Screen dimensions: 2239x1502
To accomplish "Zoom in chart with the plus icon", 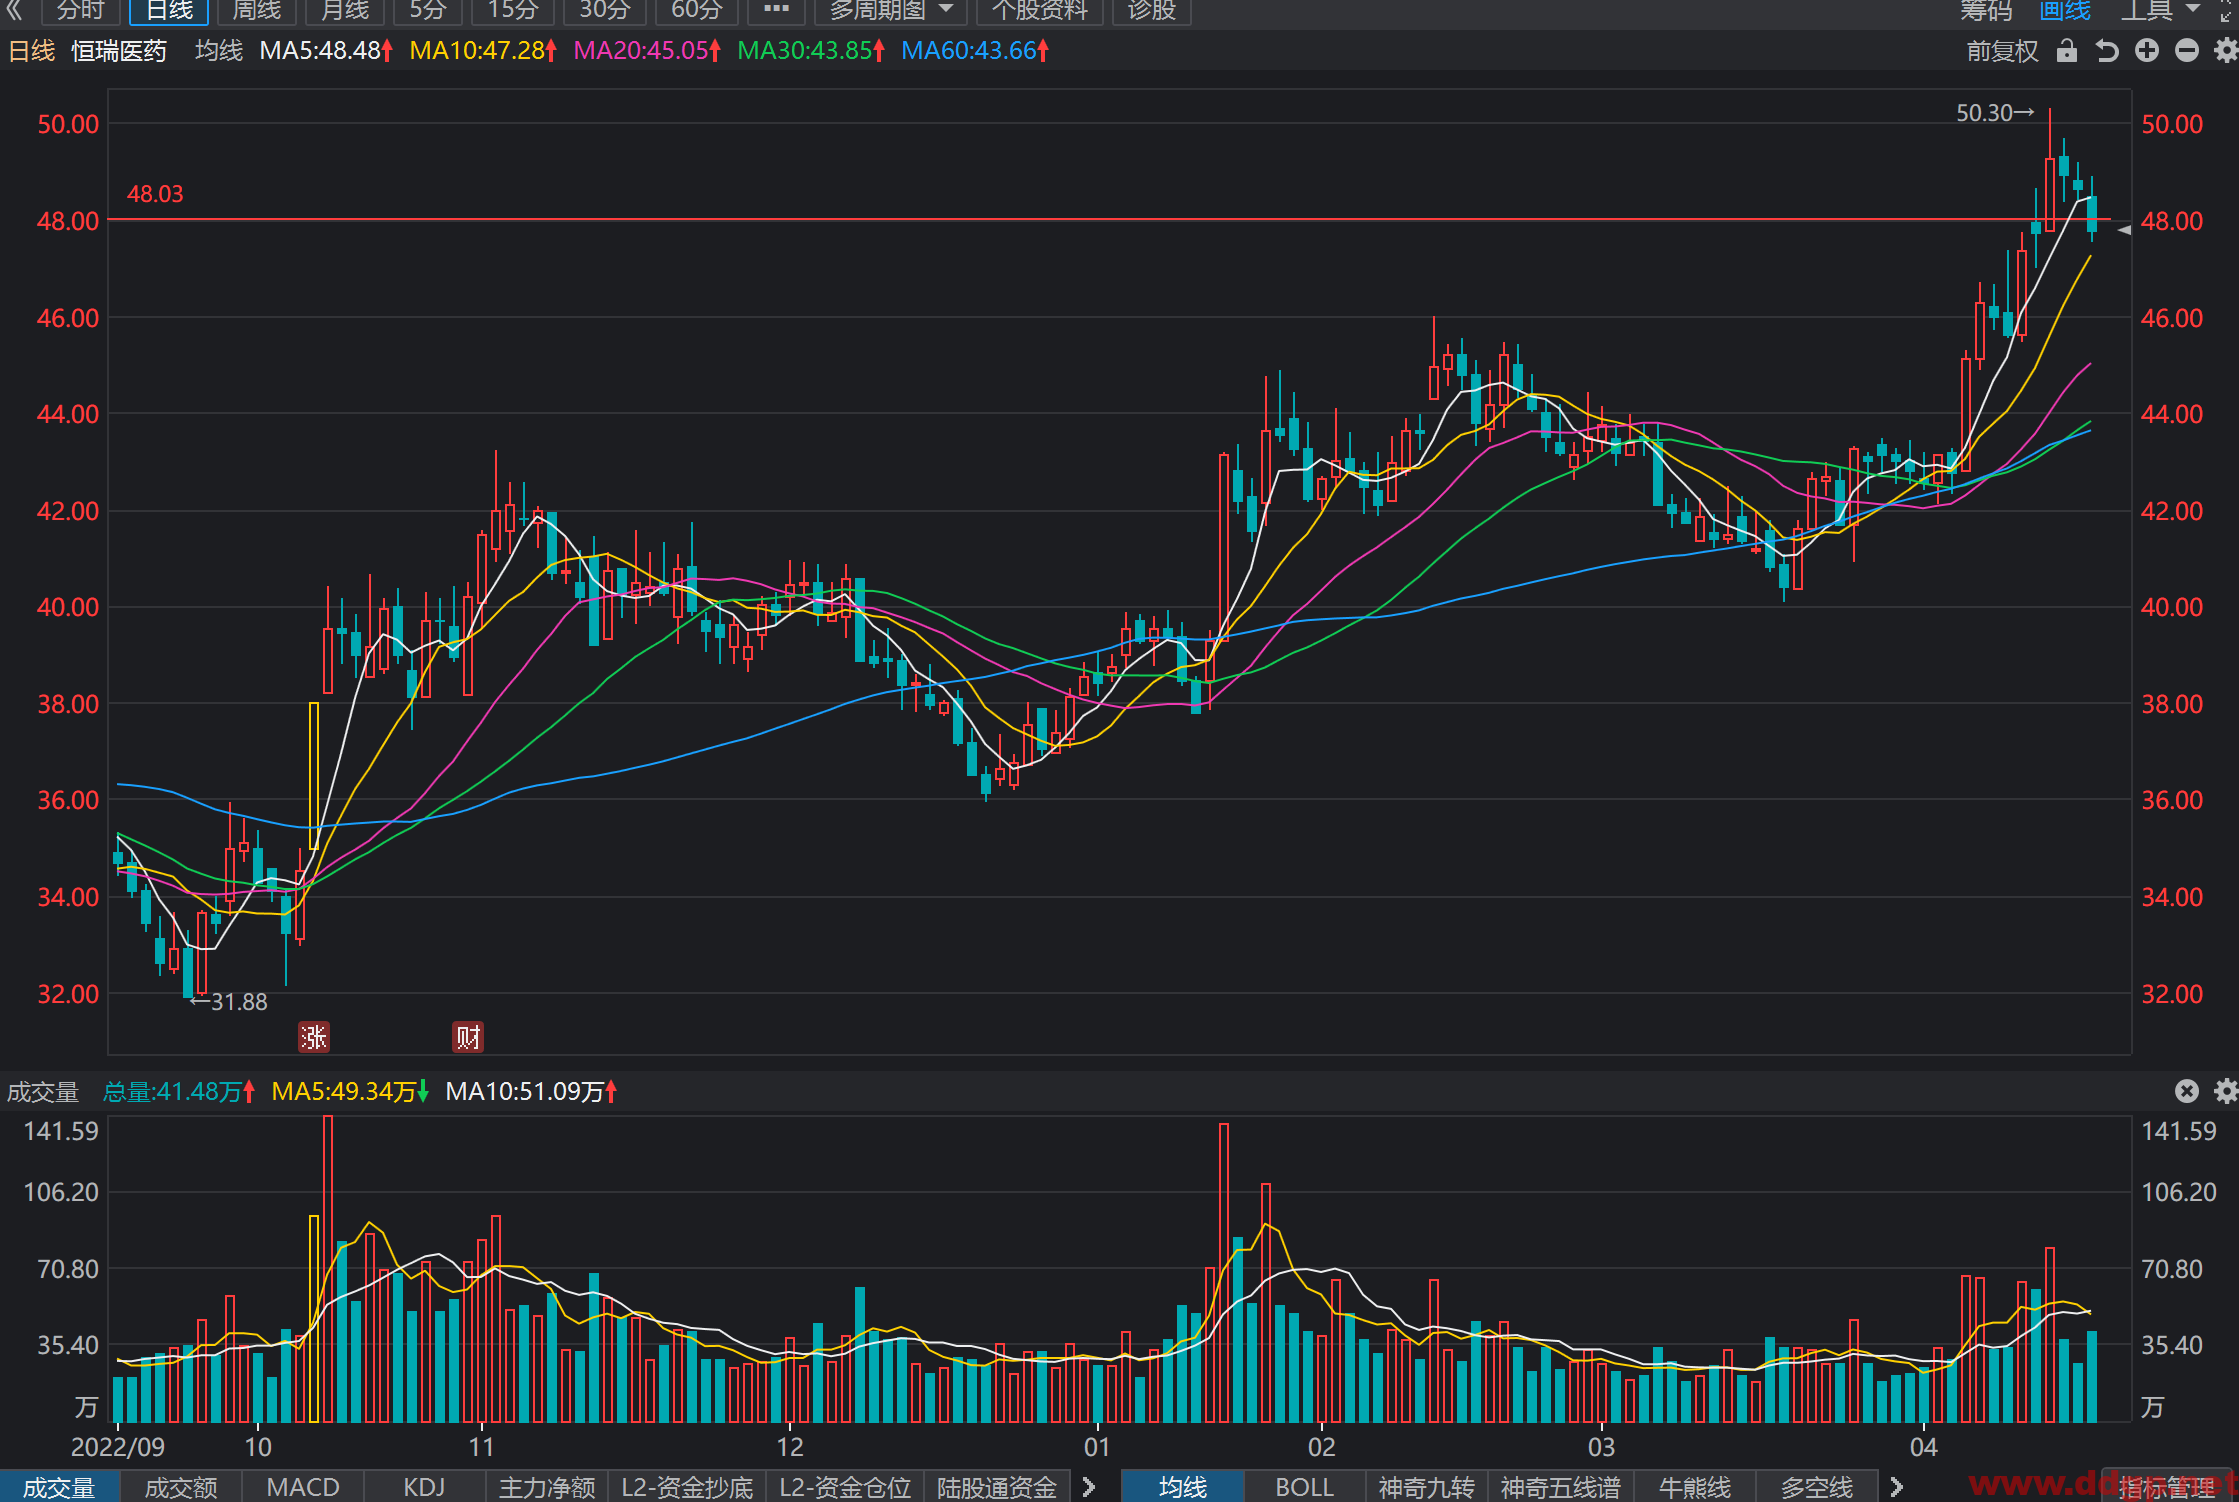I will pyautogui.click(x=2147, y=51).
